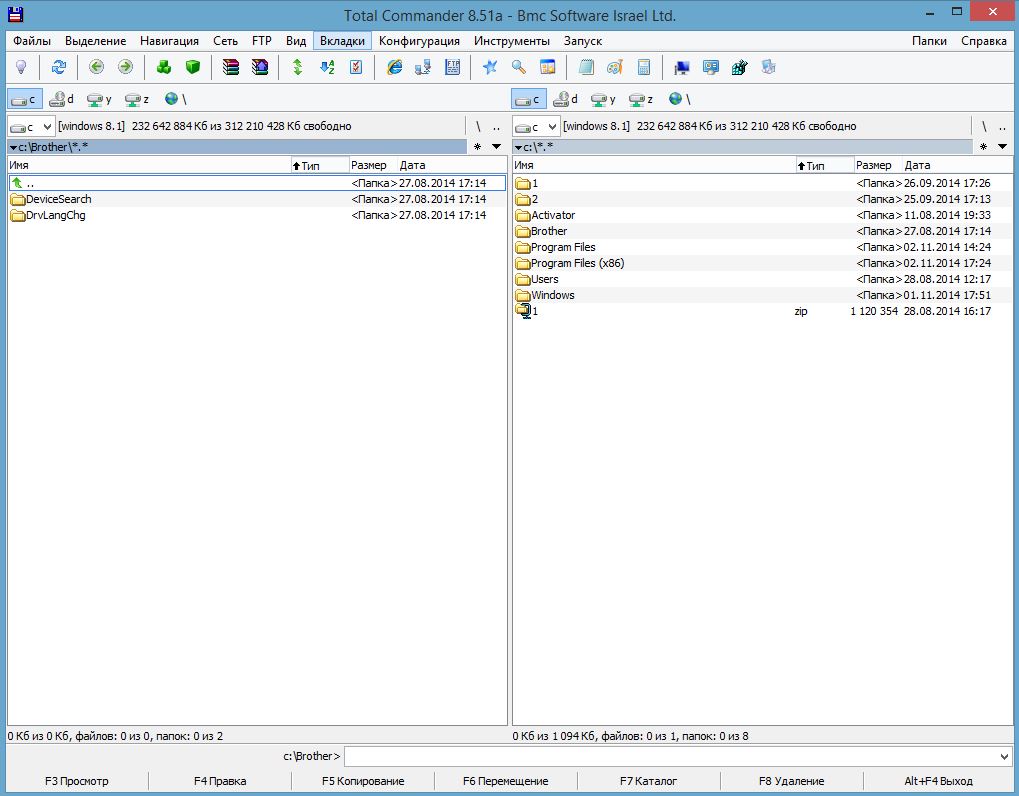Image resolution: width=1019 pixels, height=796 pixels.
Task: Refresh the panel with the blue arrows icon
Action: click(58, 67)
